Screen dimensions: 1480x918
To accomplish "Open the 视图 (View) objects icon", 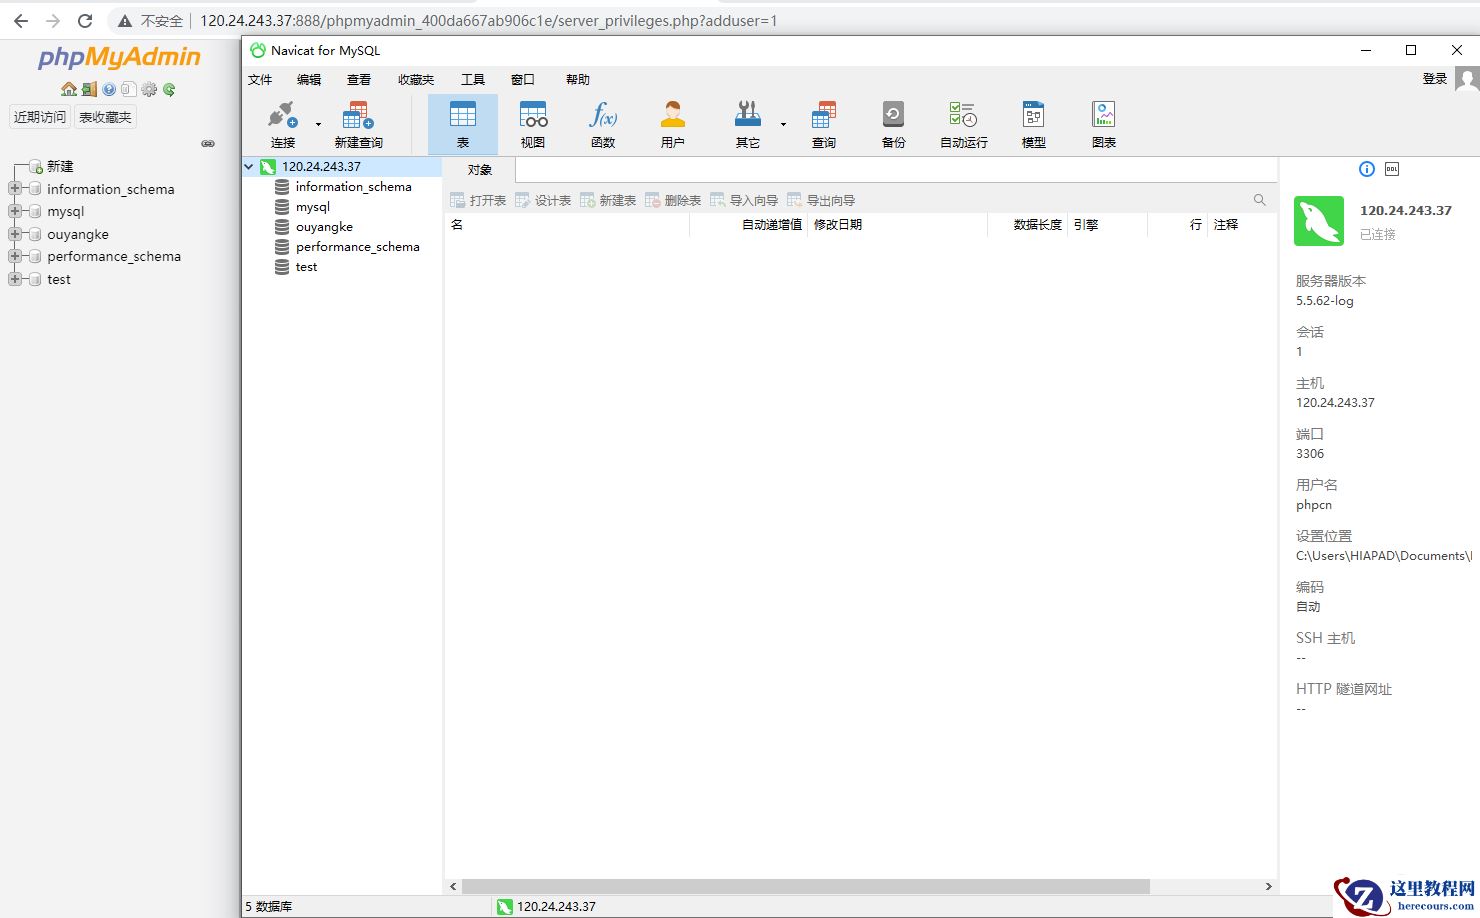I will tap(533, 124).
